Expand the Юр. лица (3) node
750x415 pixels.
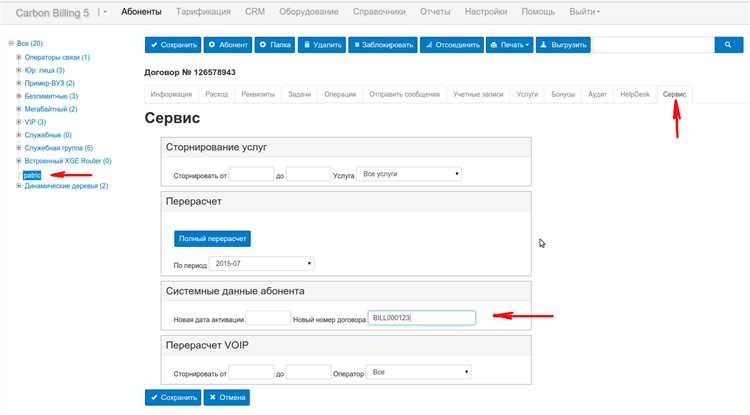19,70
